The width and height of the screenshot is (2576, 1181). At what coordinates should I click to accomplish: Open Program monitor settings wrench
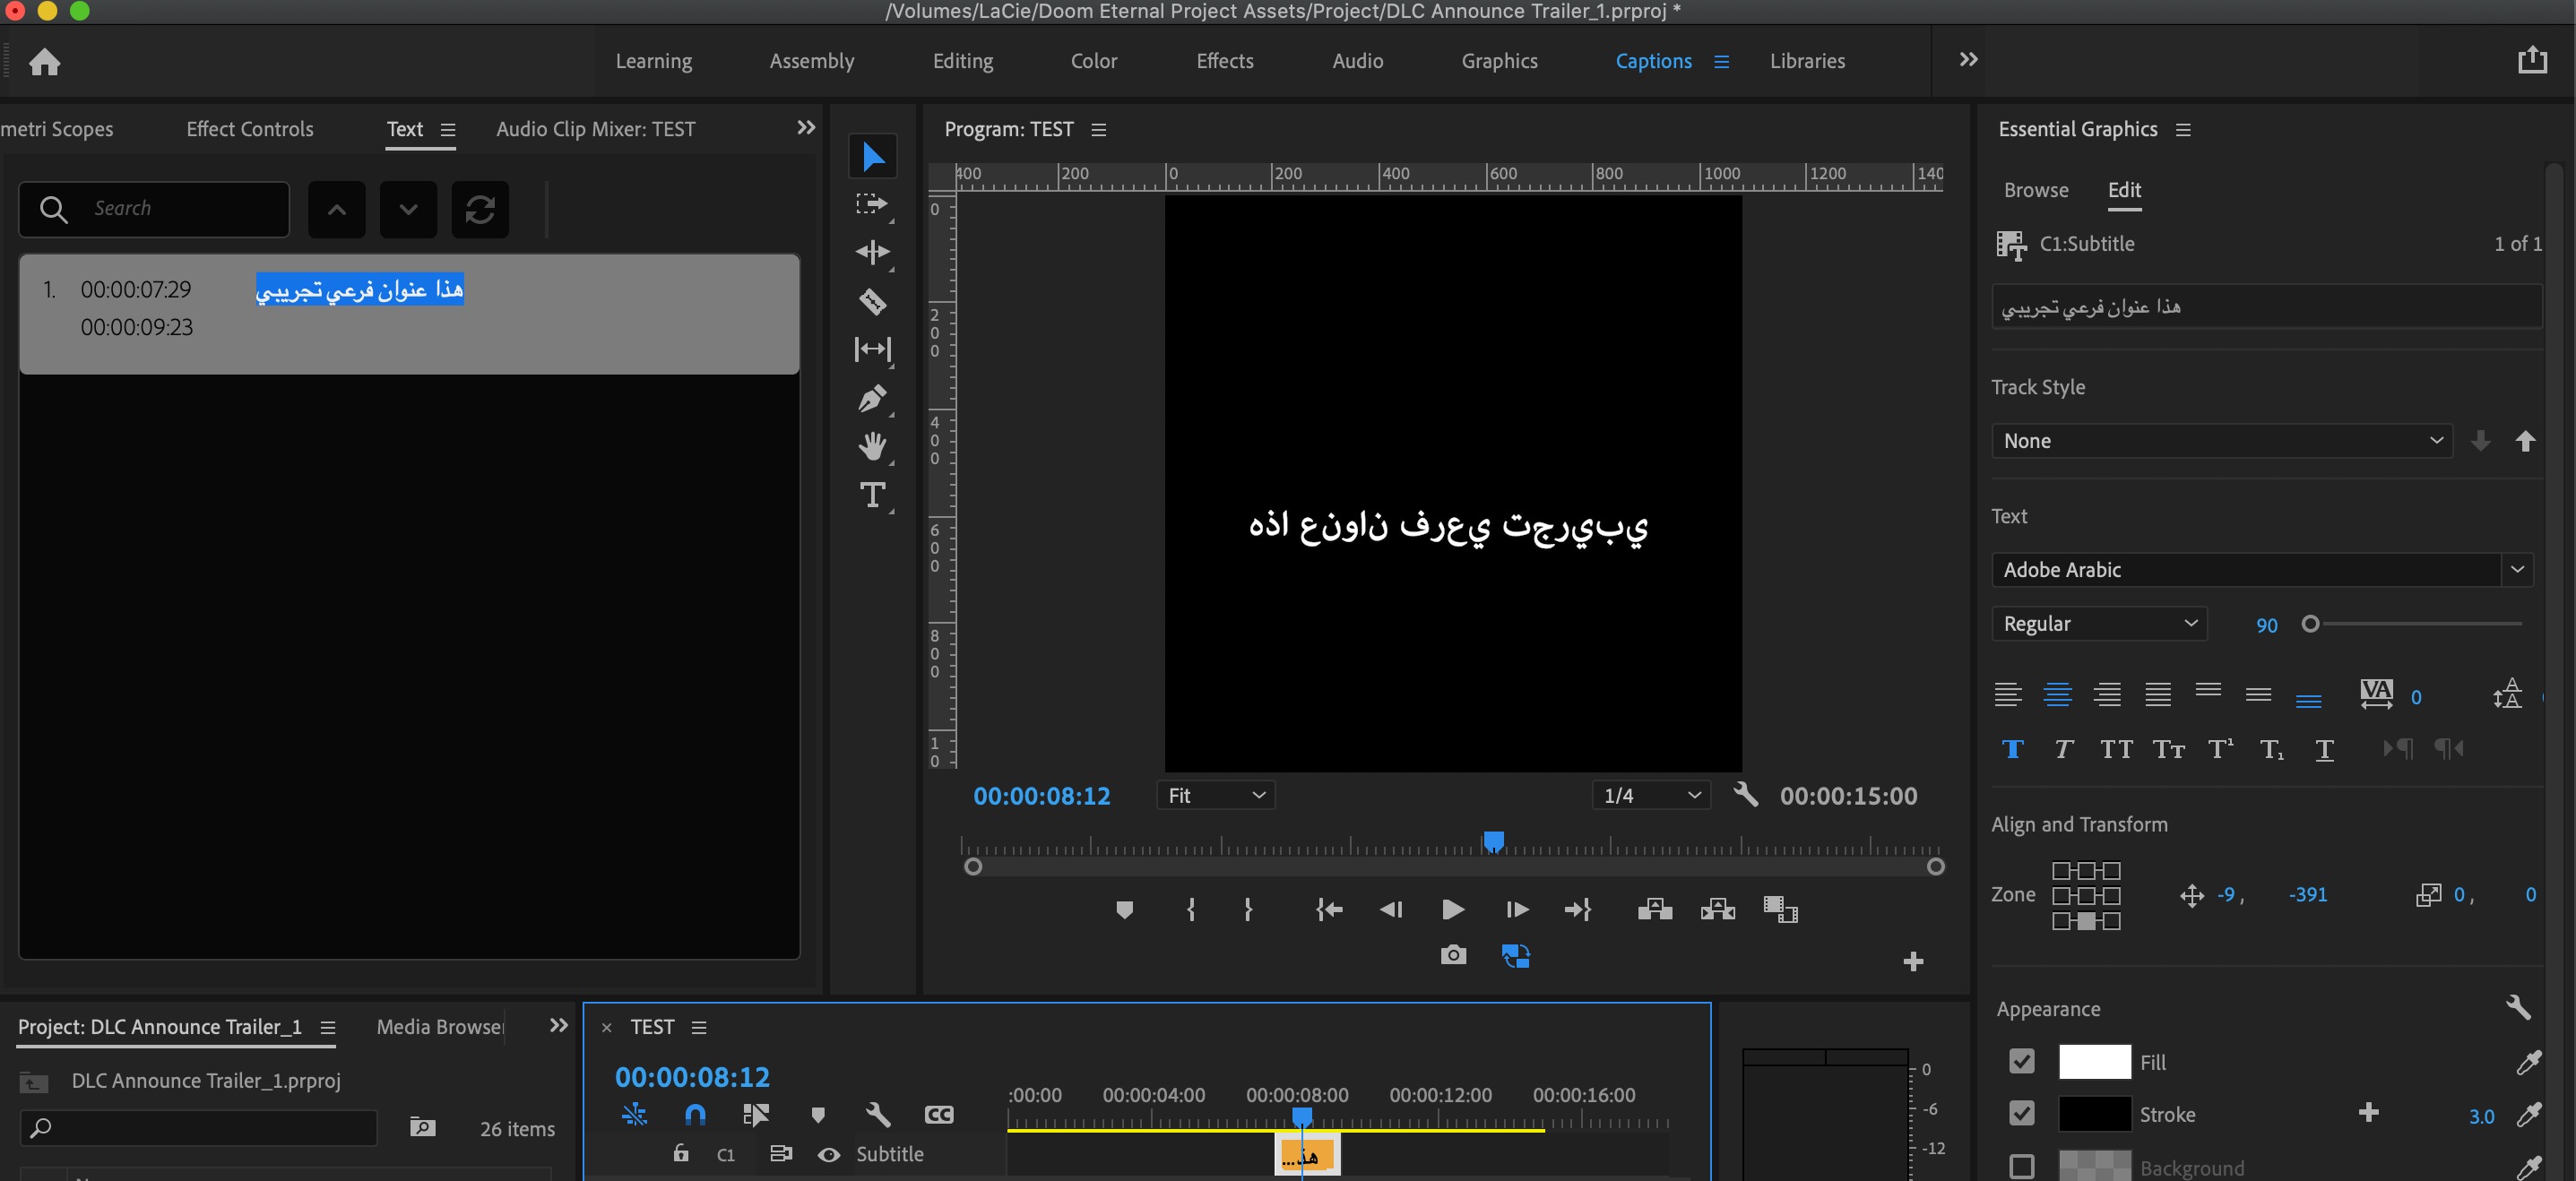(1745, 795)
